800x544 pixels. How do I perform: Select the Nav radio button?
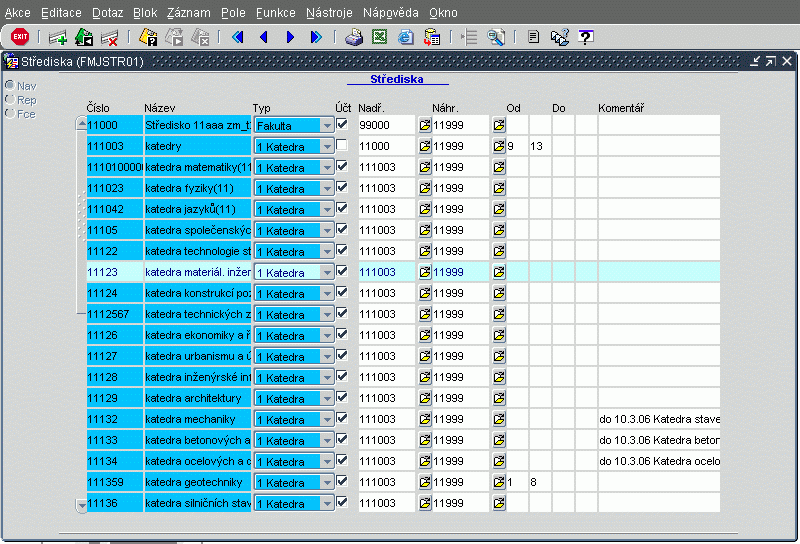click(10, 86)
